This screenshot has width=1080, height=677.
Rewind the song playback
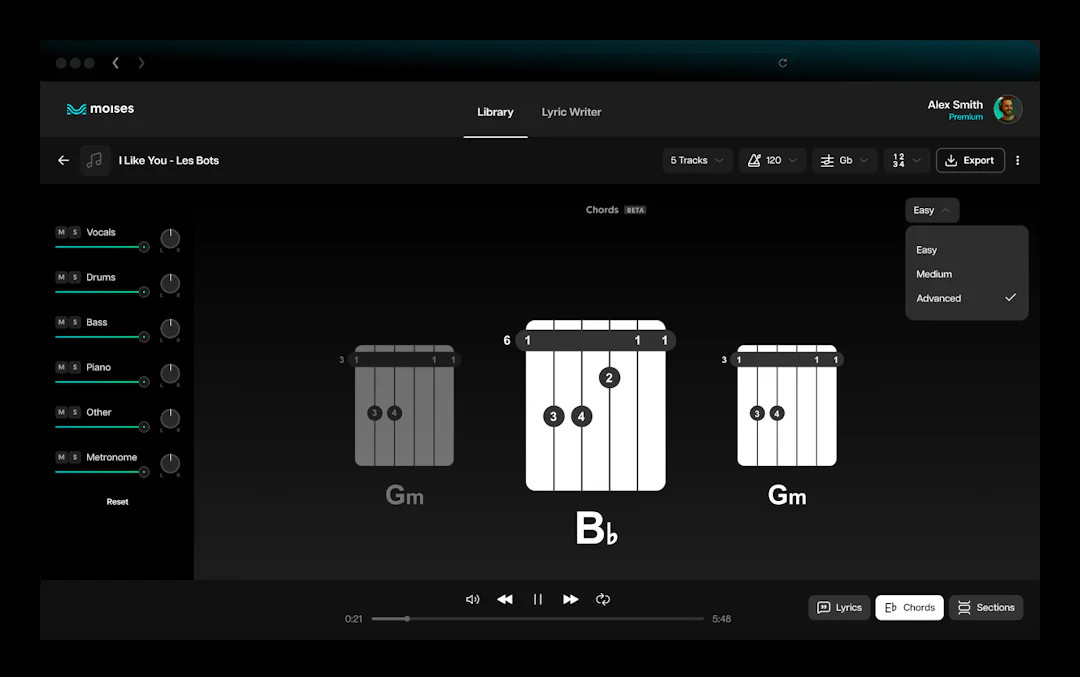tap(505, 599)
